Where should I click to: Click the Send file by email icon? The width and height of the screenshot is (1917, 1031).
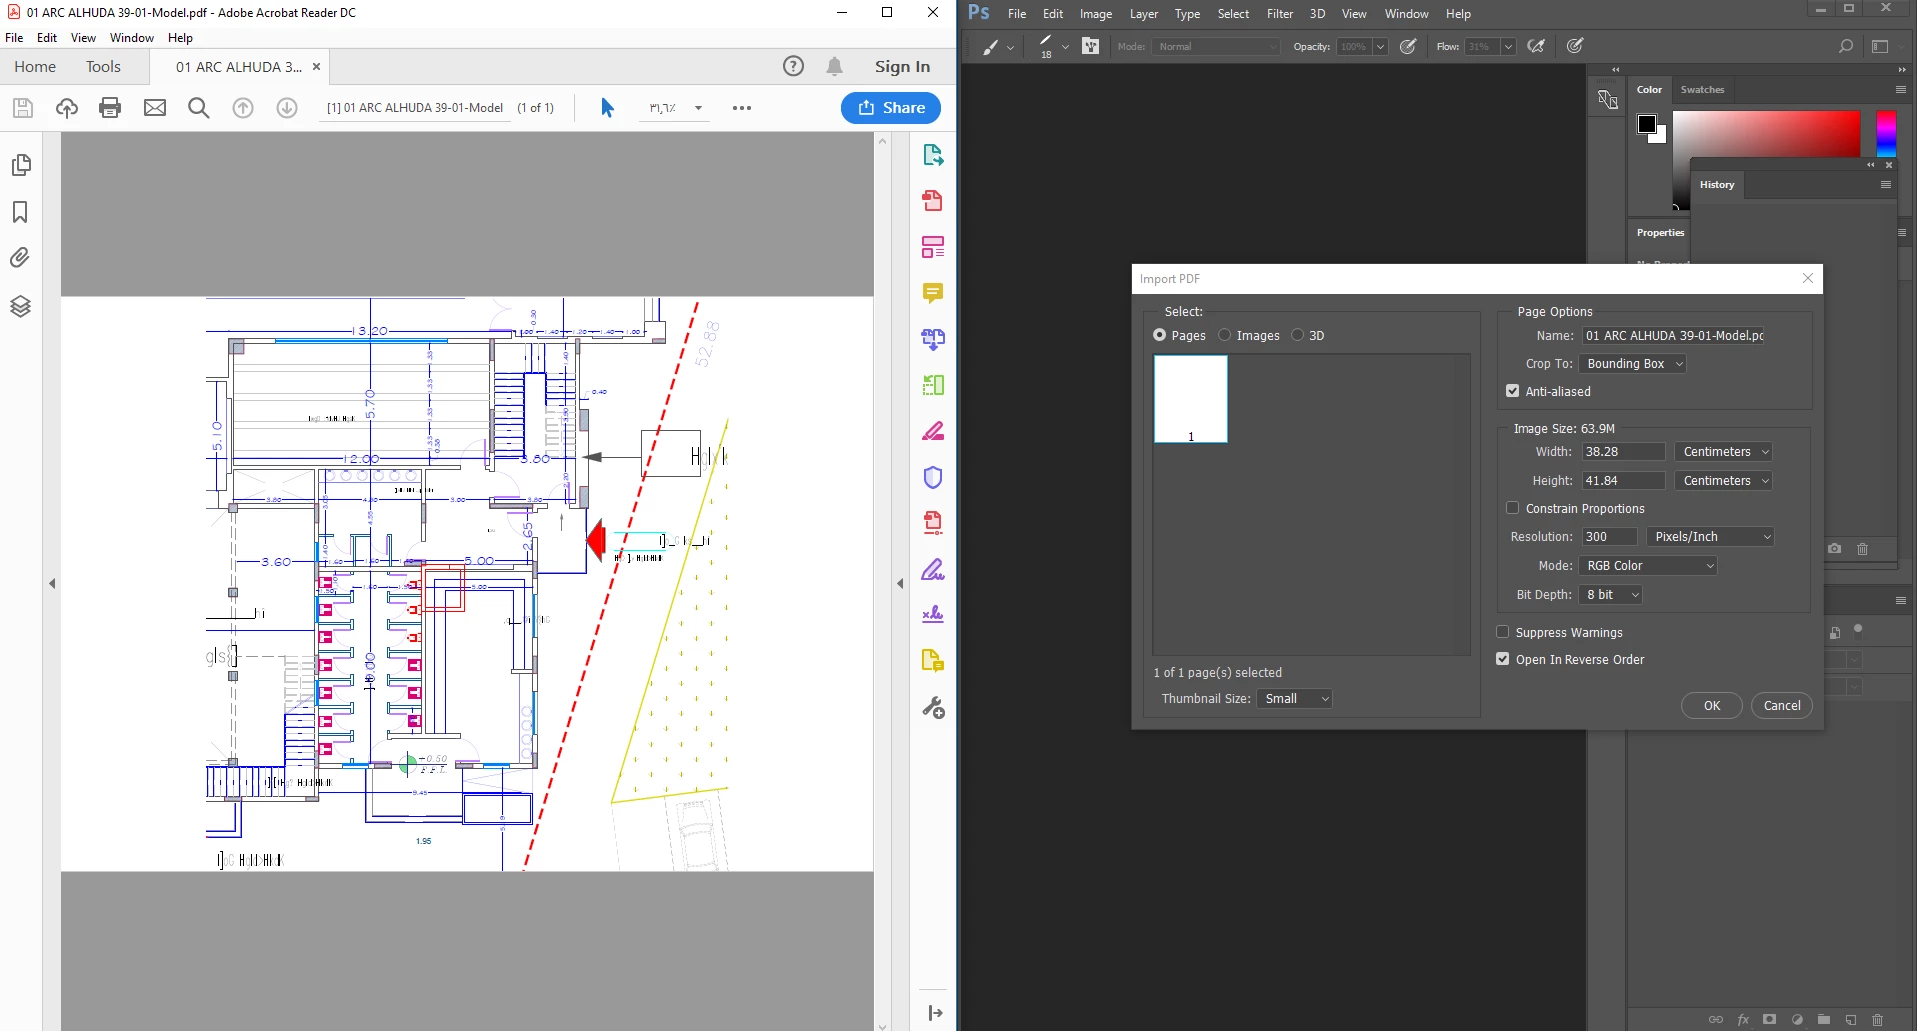[x=155, y=108]
